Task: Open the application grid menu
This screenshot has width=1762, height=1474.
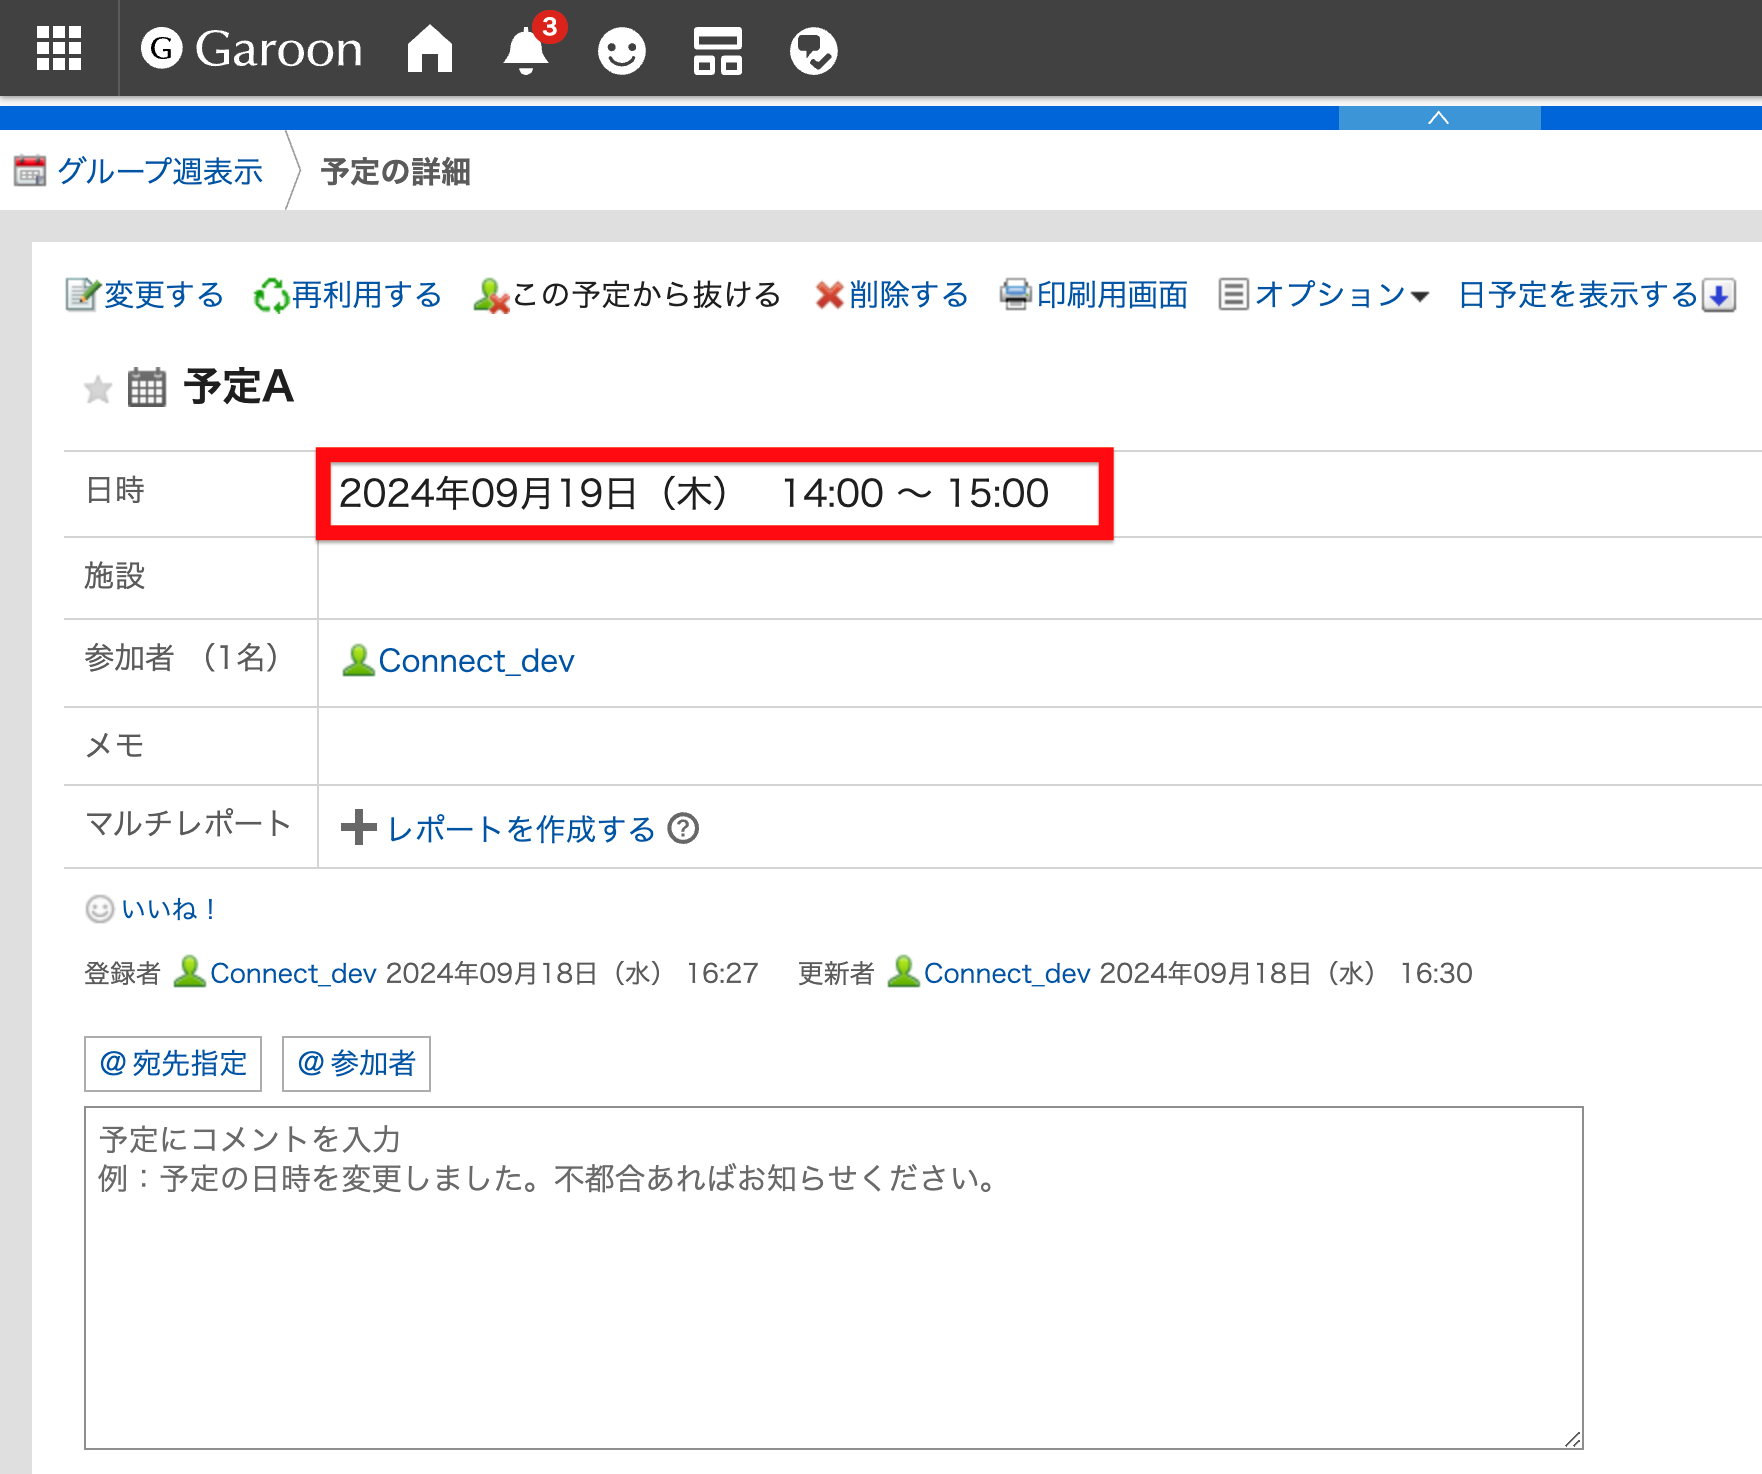Action: 59,49
